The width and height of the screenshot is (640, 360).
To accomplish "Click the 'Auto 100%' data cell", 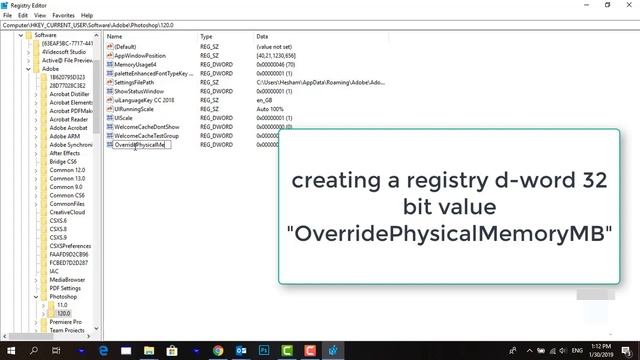I will coord(270,109).
